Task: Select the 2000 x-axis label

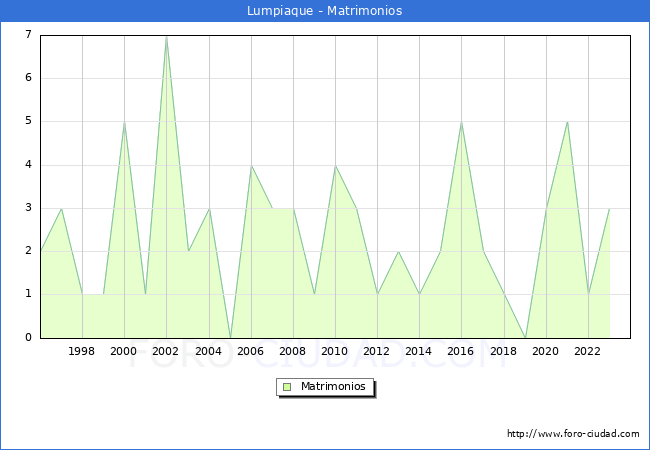Action: coord(124,351)
